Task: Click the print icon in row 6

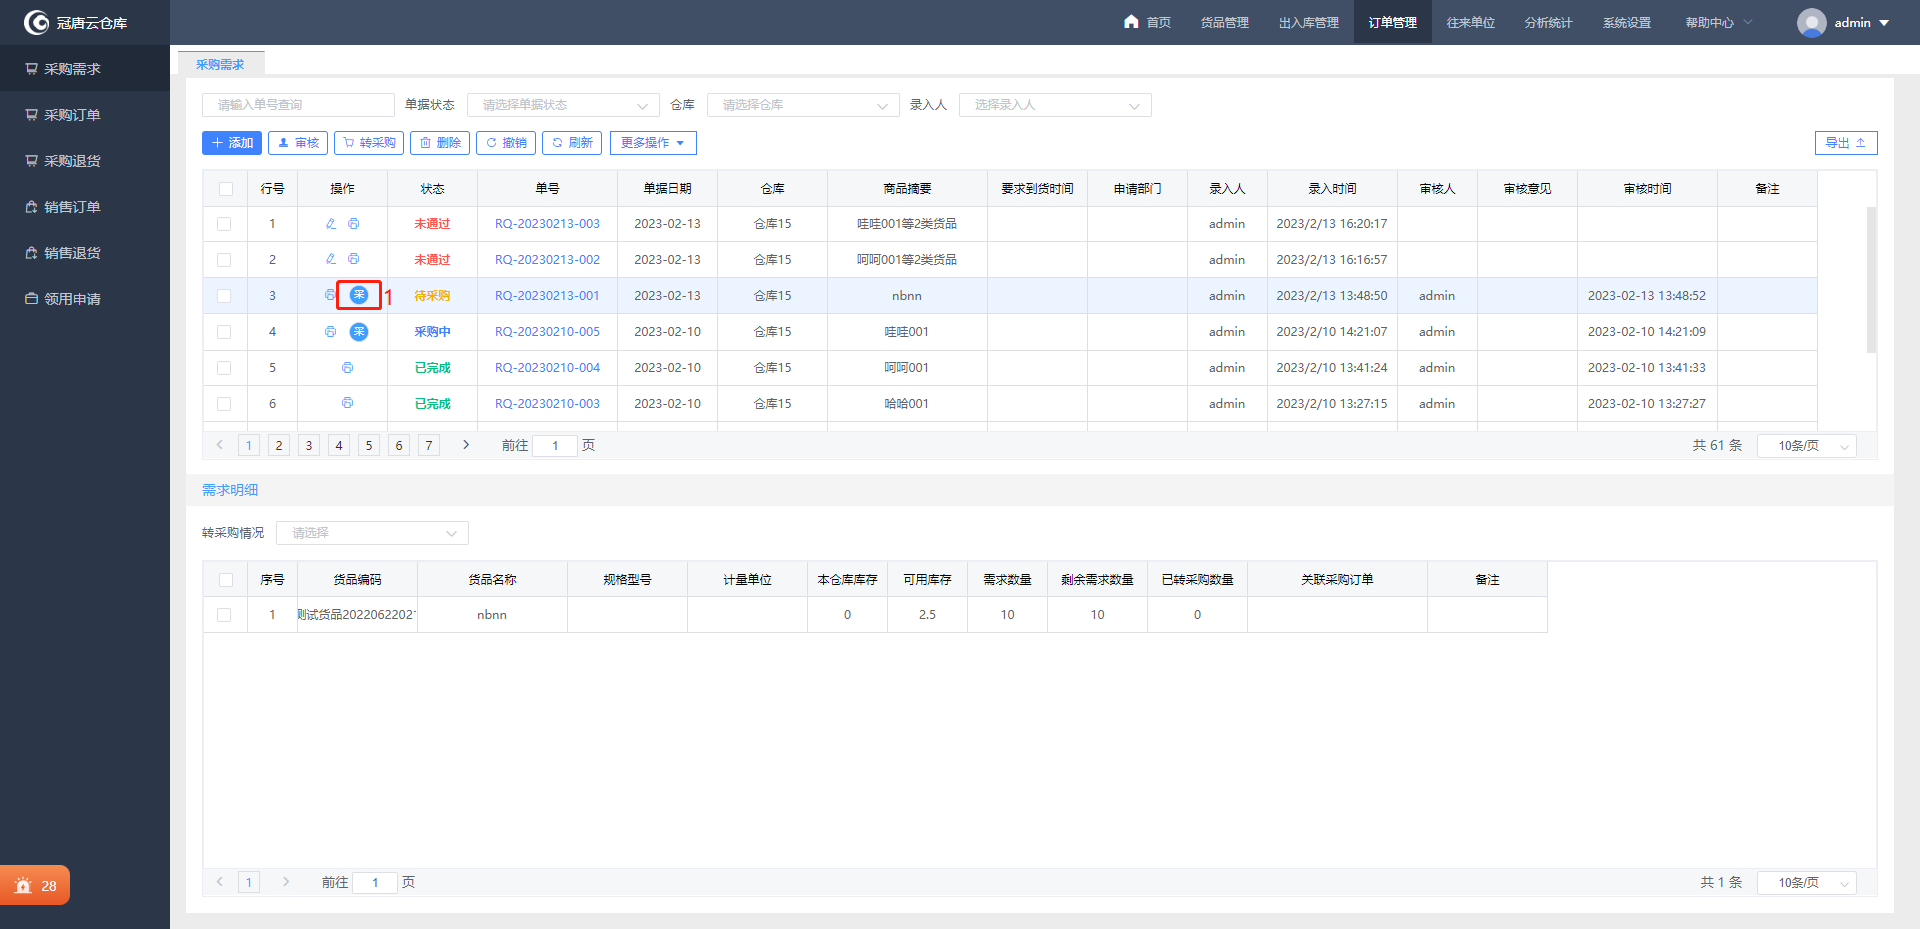Action: (347, 403)
